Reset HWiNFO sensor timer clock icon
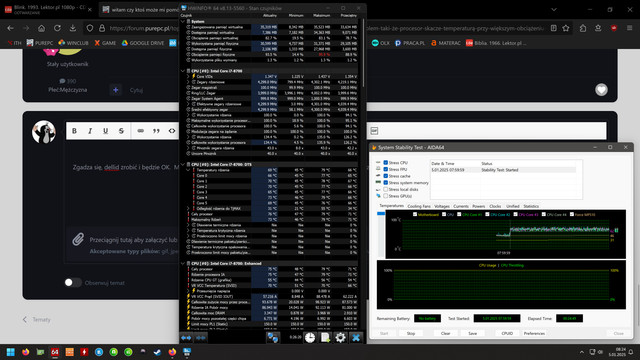Image resolution: width=640 pixels, height=360 pixels. point(310,338)
